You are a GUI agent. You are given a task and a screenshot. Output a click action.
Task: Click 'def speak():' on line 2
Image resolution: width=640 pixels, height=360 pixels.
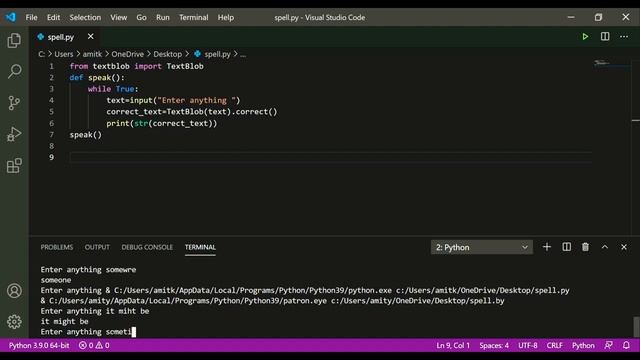97,78
